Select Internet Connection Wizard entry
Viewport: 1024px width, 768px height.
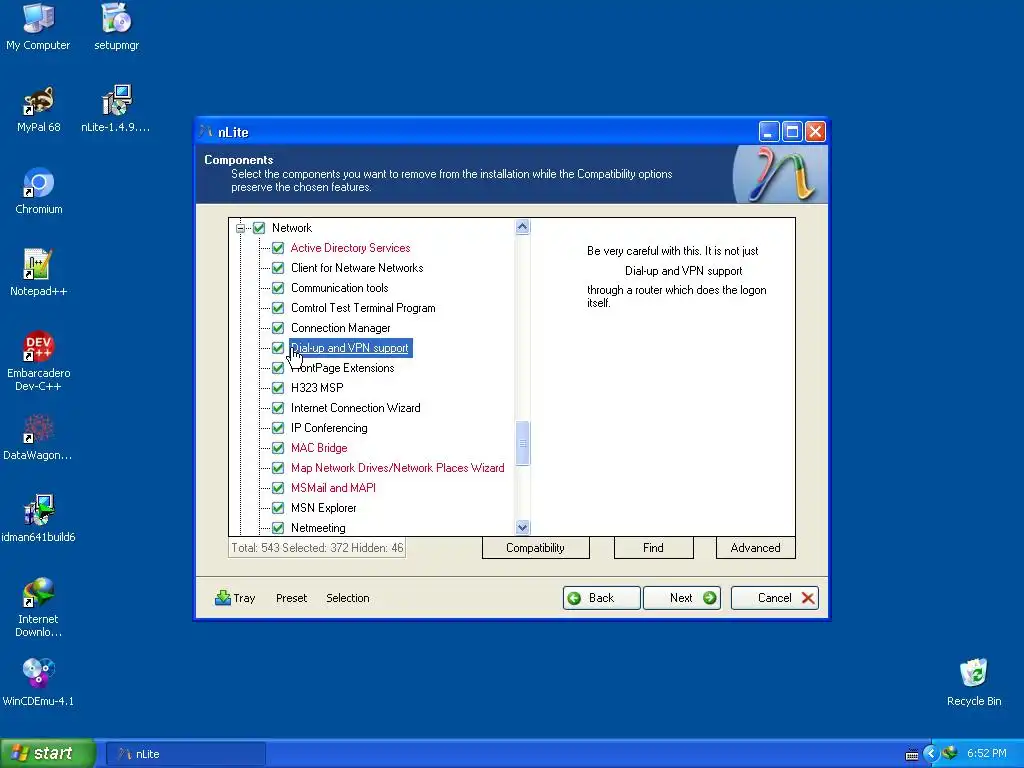355,408
